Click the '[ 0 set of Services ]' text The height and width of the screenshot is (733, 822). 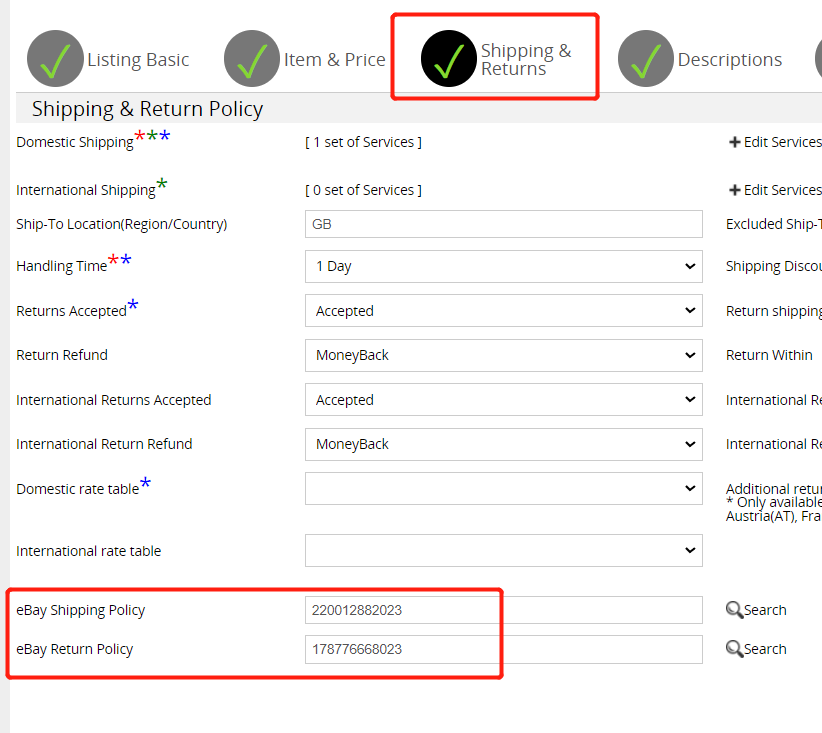pos(363,190)
